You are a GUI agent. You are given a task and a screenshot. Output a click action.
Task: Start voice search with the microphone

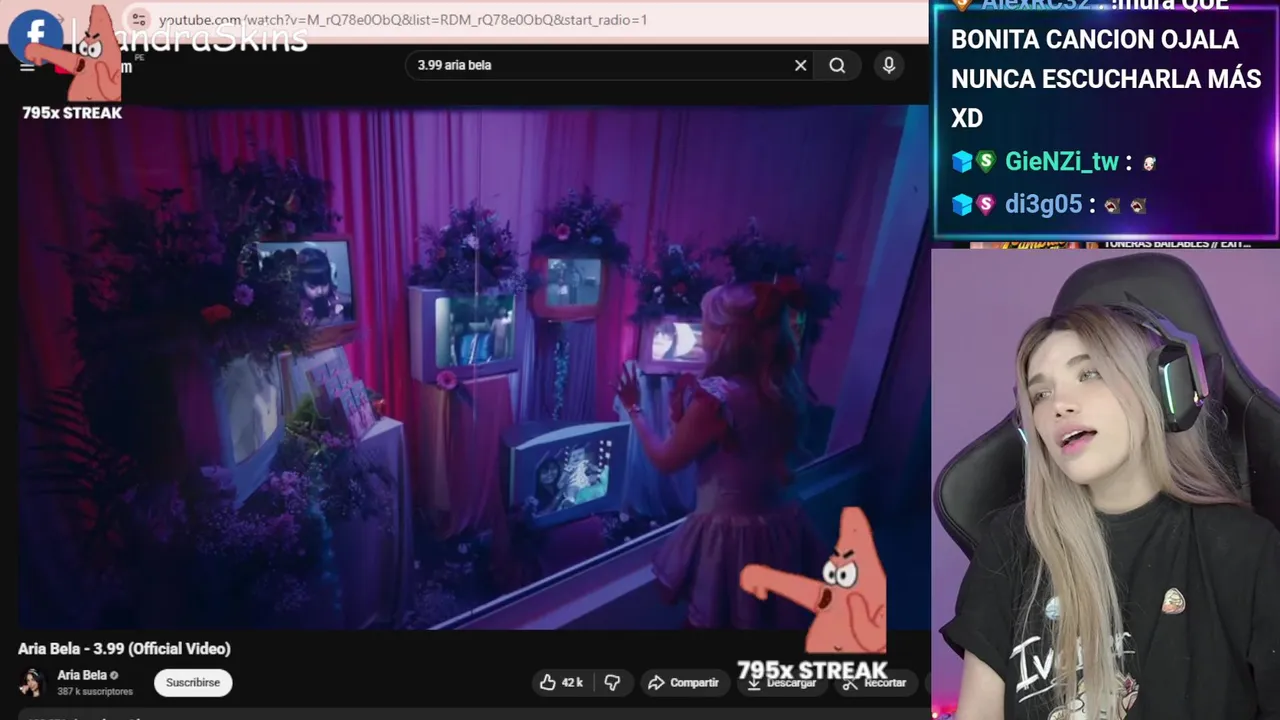889,65
